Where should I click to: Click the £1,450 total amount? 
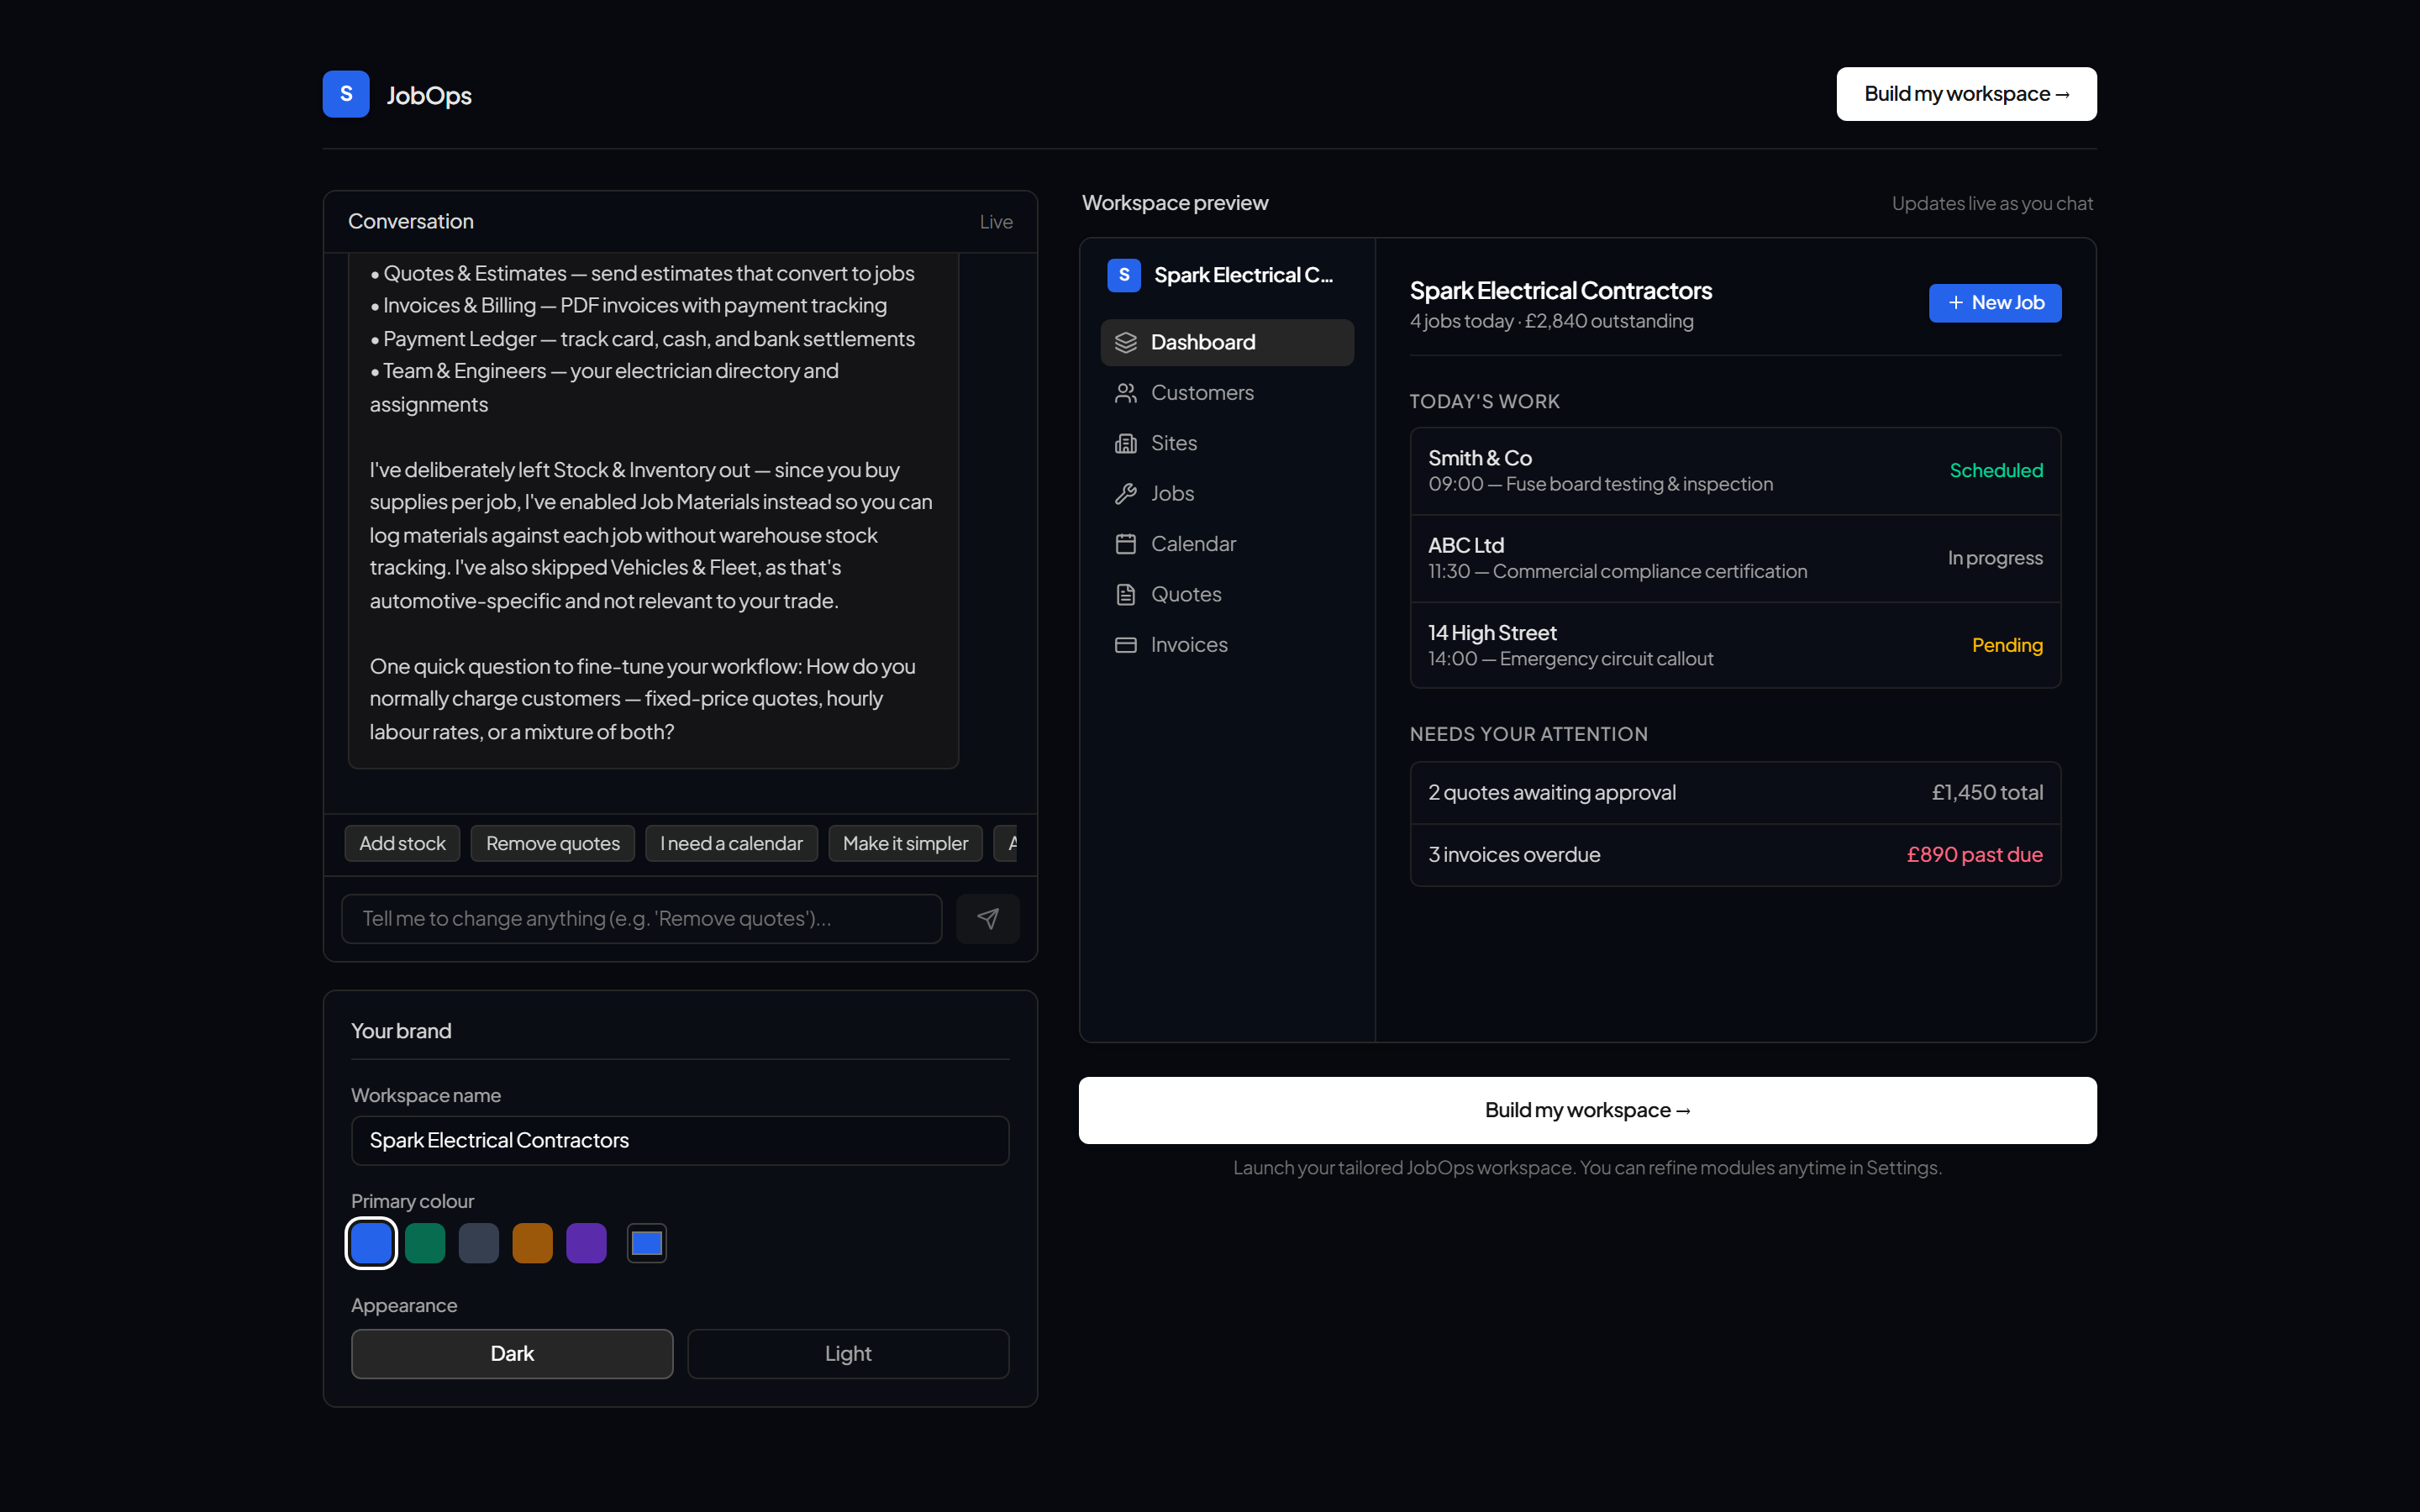pyautogui.click(x=1987, y=793)
